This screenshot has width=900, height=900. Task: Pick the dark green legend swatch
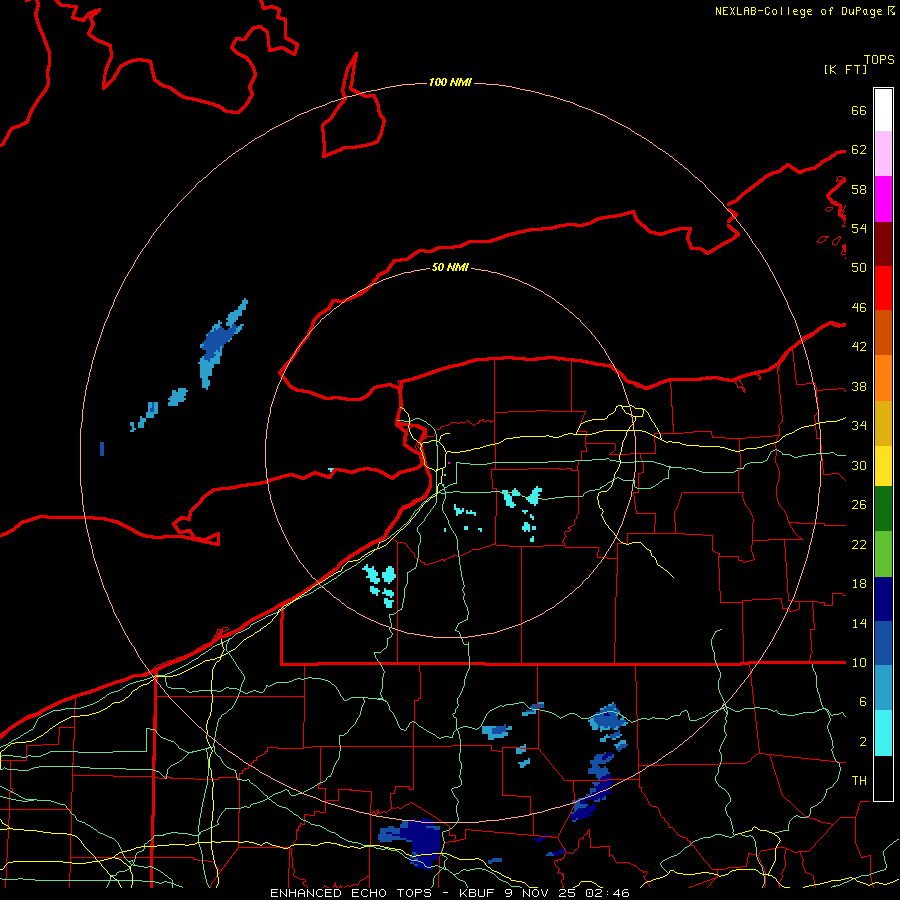pos(883,508)
